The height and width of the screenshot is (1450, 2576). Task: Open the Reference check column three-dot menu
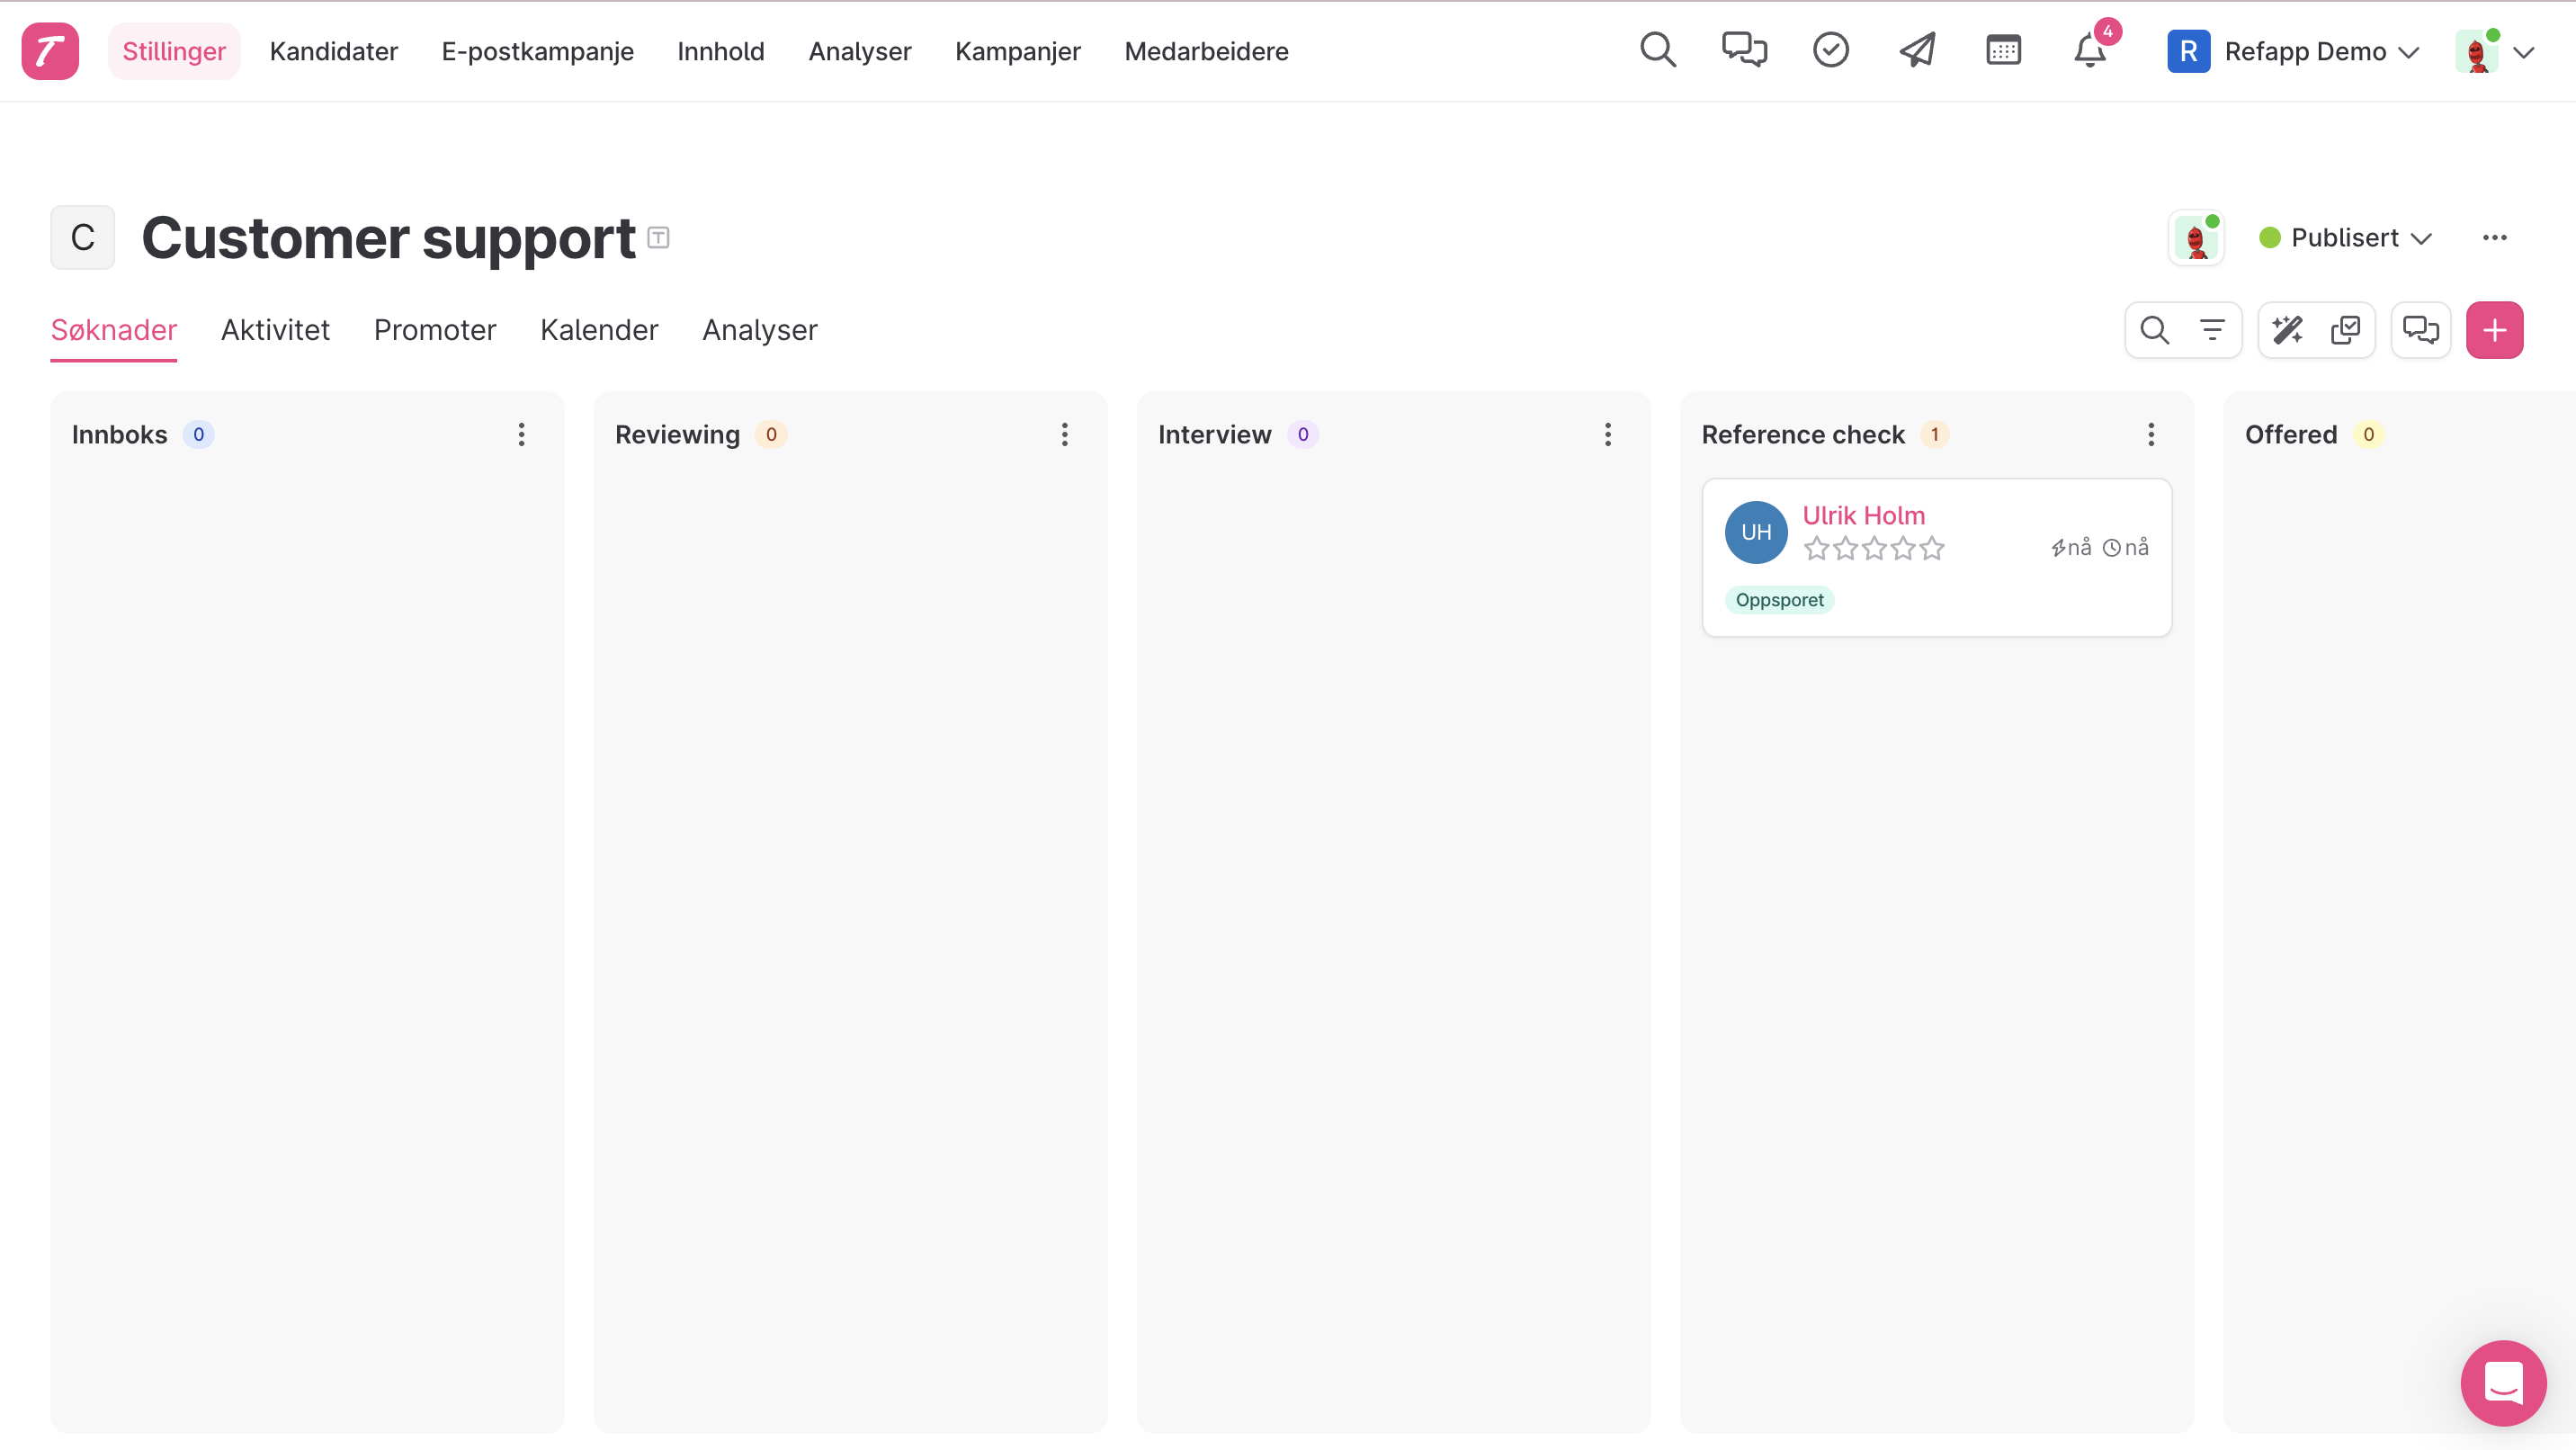click(2151, 434)
